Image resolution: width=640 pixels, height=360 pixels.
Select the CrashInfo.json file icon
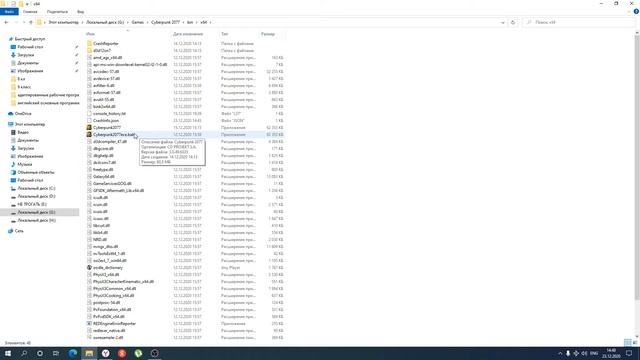coord(89,121)
